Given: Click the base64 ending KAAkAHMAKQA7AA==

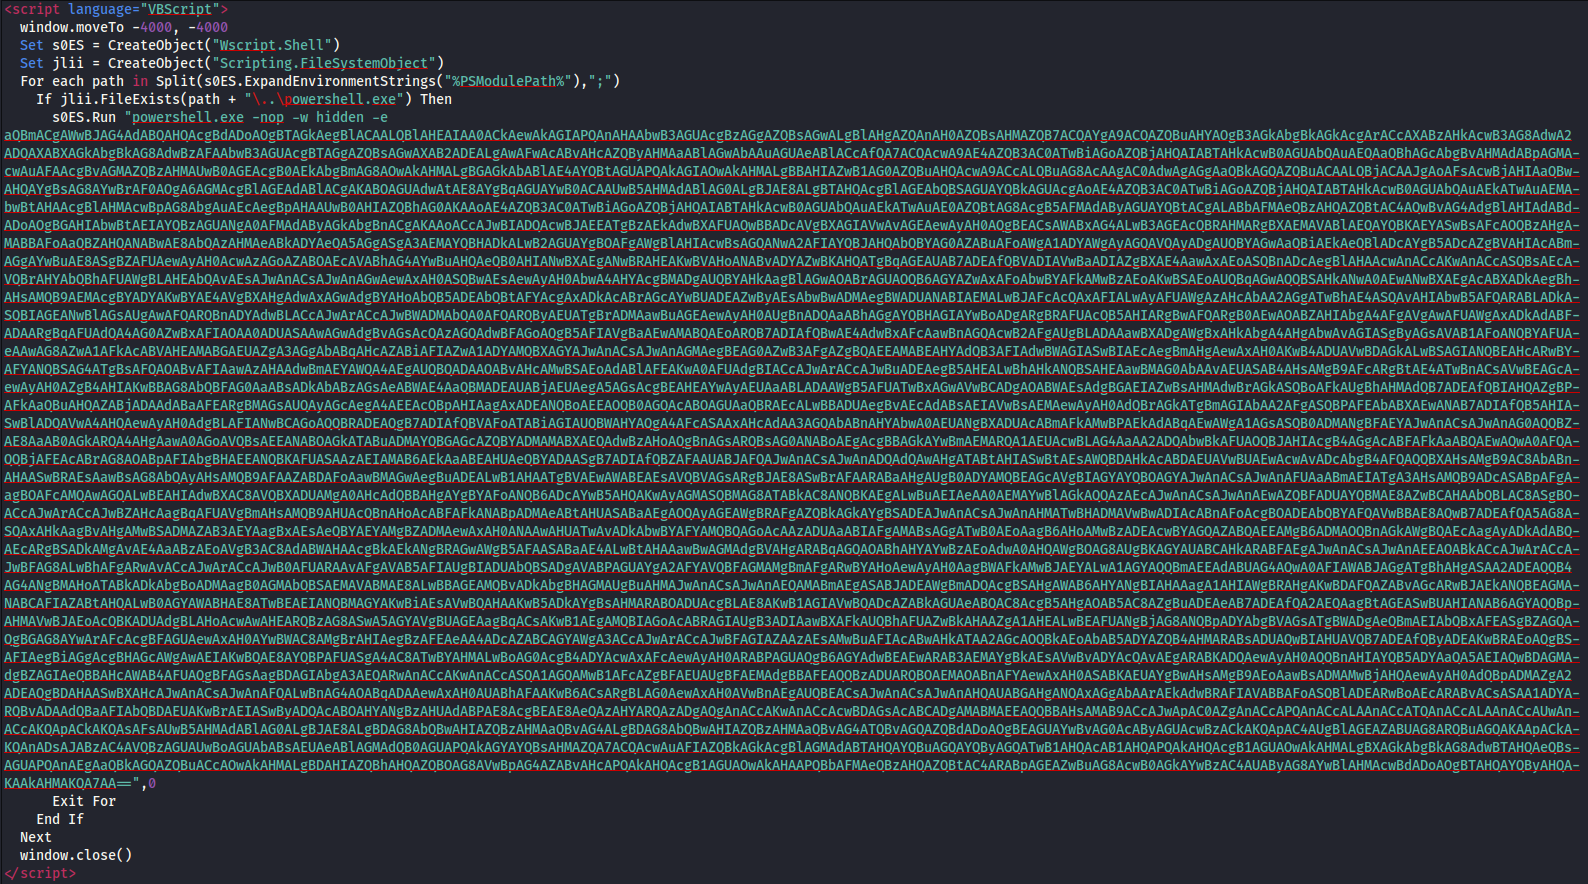Looking at the screenshot, I should [68, 784].
